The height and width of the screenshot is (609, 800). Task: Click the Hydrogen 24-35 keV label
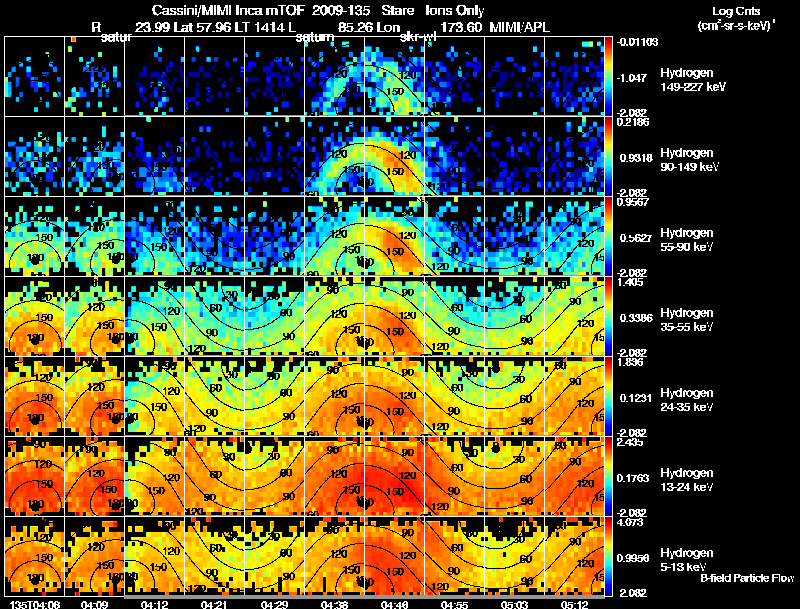coord(687,400)
